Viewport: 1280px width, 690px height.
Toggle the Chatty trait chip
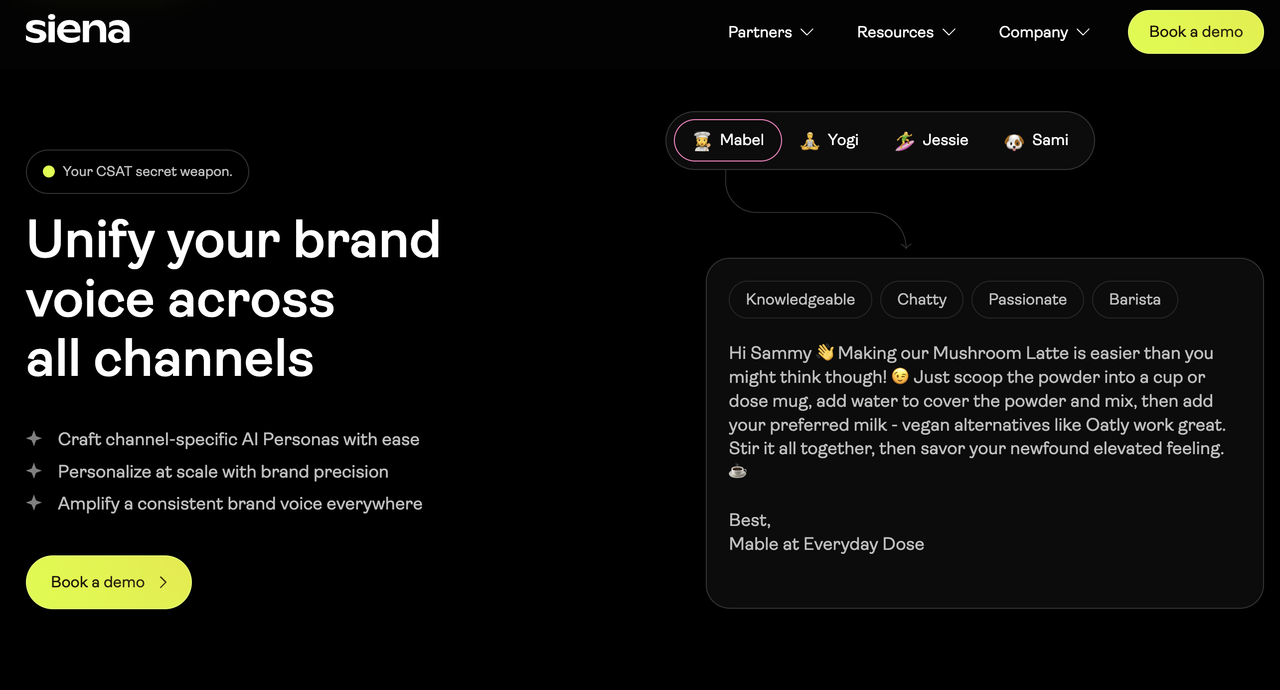tap(922, 299)
